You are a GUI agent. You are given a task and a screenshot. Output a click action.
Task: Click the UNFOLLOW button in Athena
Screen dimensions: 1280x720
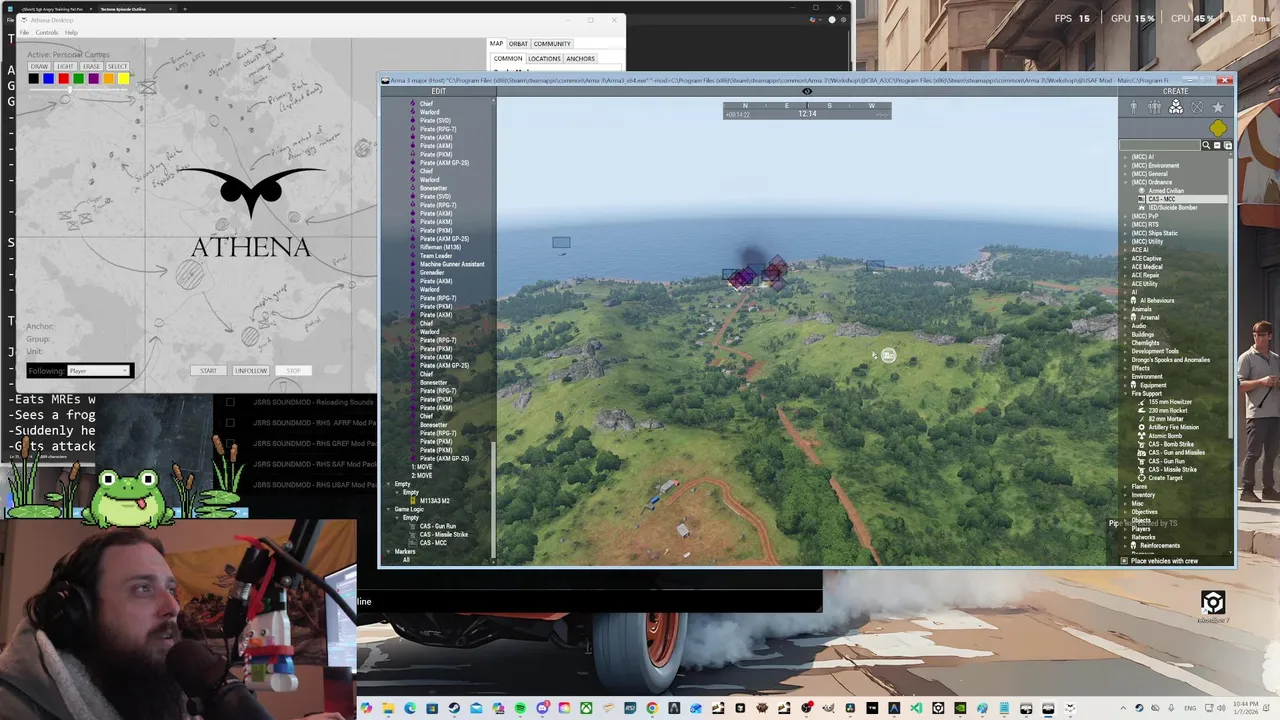tap(251, 371)
